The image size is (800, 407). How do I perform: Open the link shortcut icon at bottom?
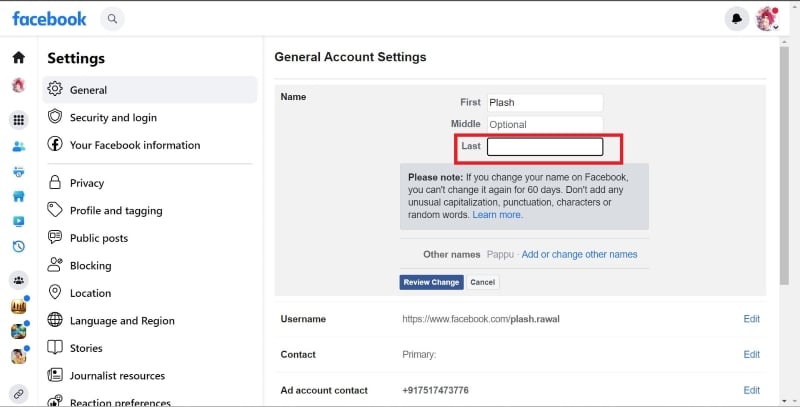coord(19,394)
